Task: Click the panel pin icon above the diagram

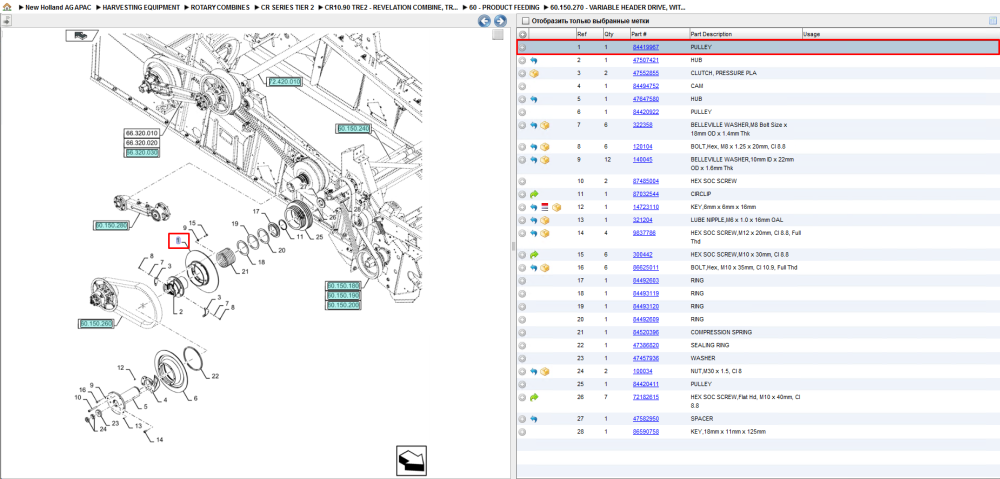Action: tap(6, 20)
